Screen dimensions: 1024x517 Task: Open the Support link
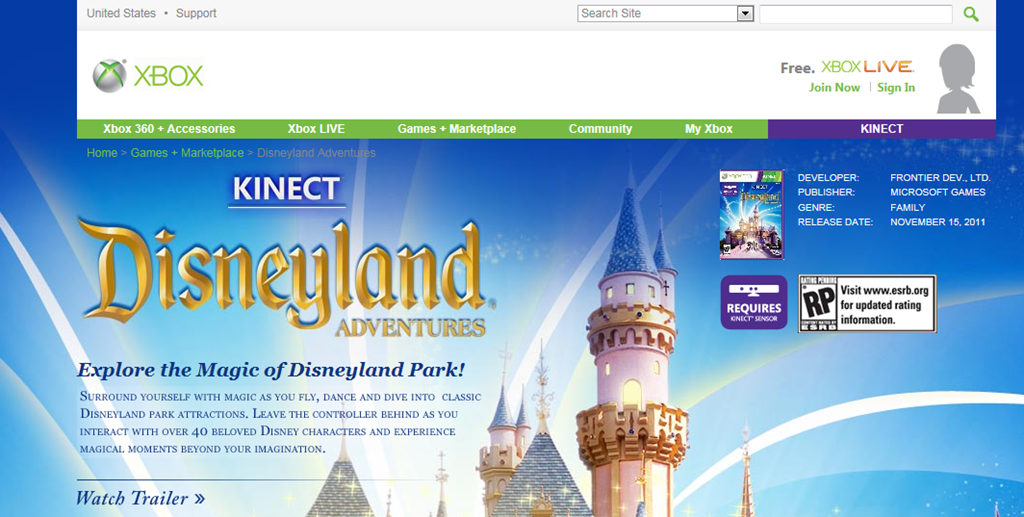[x=196, y=13]
